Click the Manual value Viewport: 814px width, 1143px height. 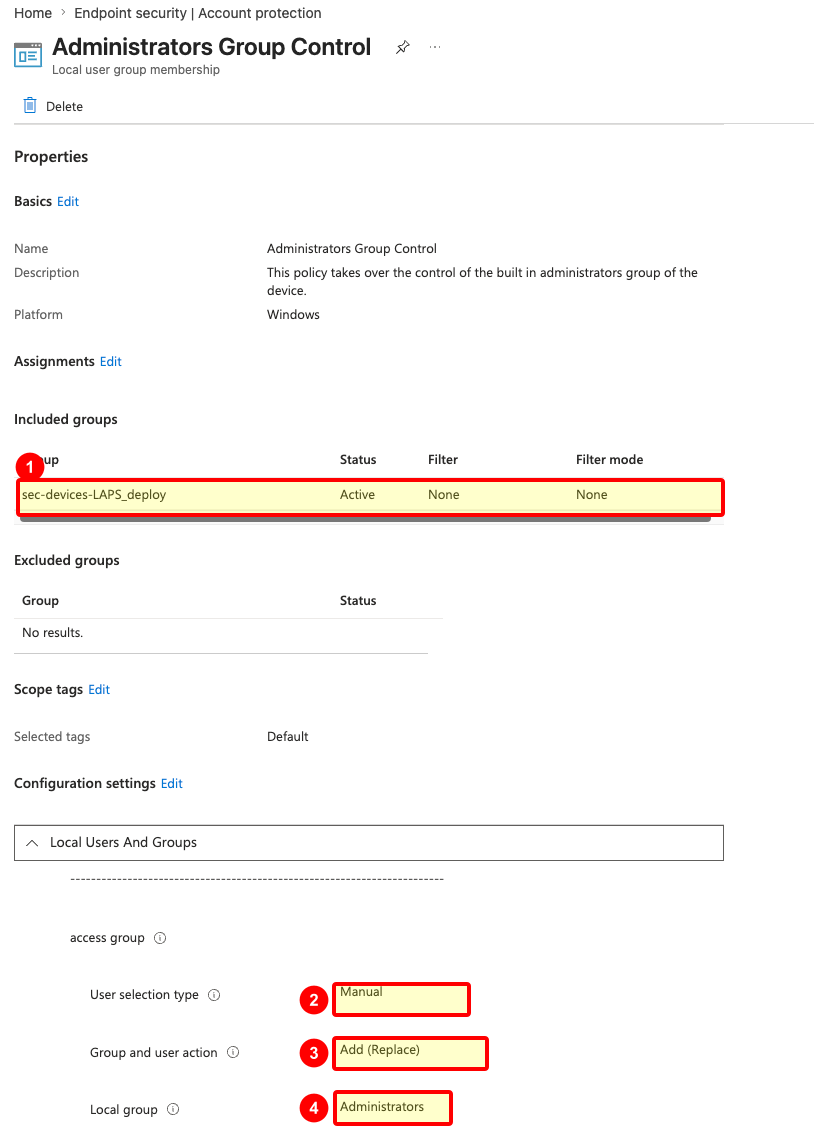click(x=361, y=992)
